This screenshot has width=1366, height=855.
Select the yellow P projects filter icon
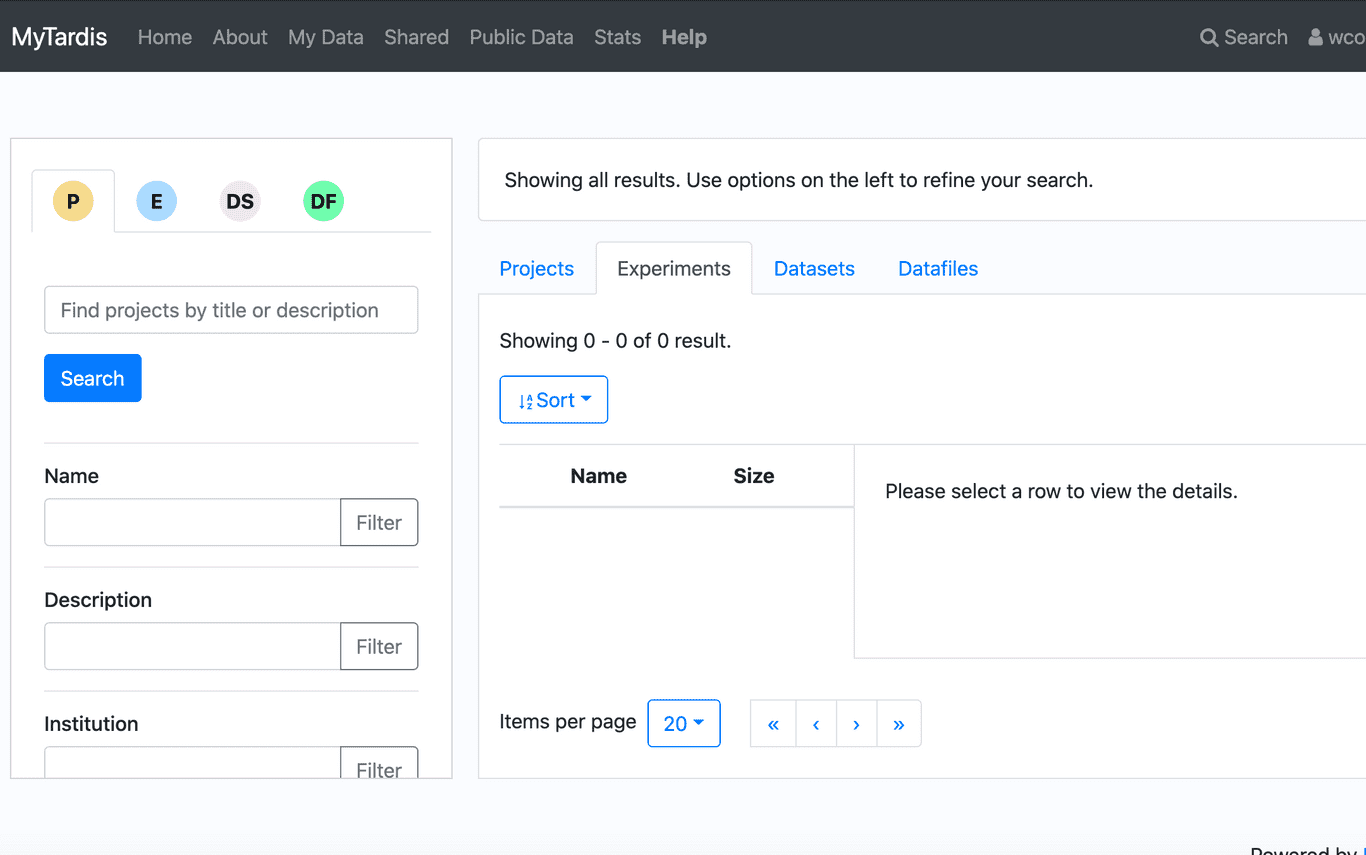coord(73,201)
